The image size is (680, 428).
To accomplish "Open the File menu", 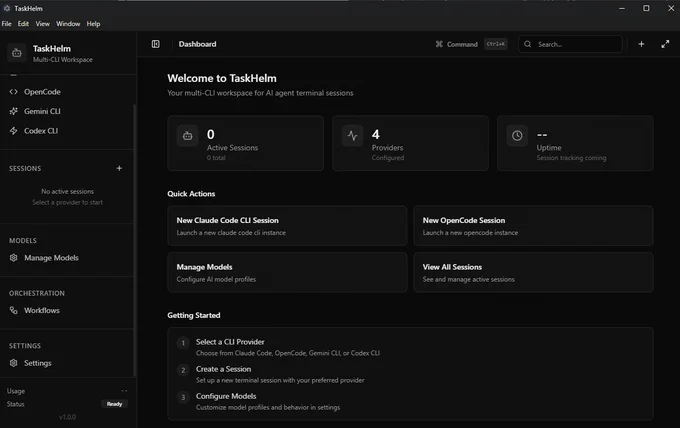I will 7,24.
